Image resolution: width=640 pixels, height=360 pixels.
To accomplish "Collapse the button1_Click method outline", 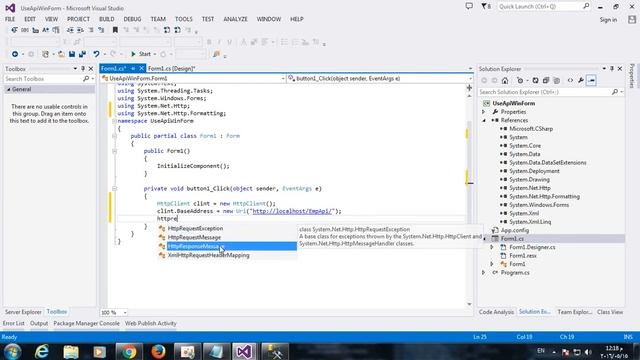I will tap(114, 189).
